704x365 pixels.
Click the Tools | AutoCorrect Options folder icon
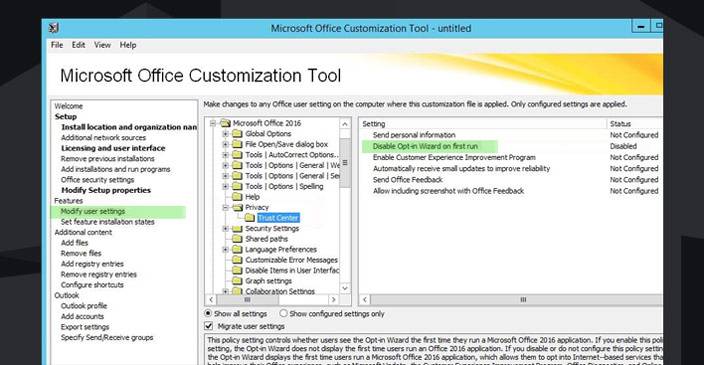coord(238,155)
